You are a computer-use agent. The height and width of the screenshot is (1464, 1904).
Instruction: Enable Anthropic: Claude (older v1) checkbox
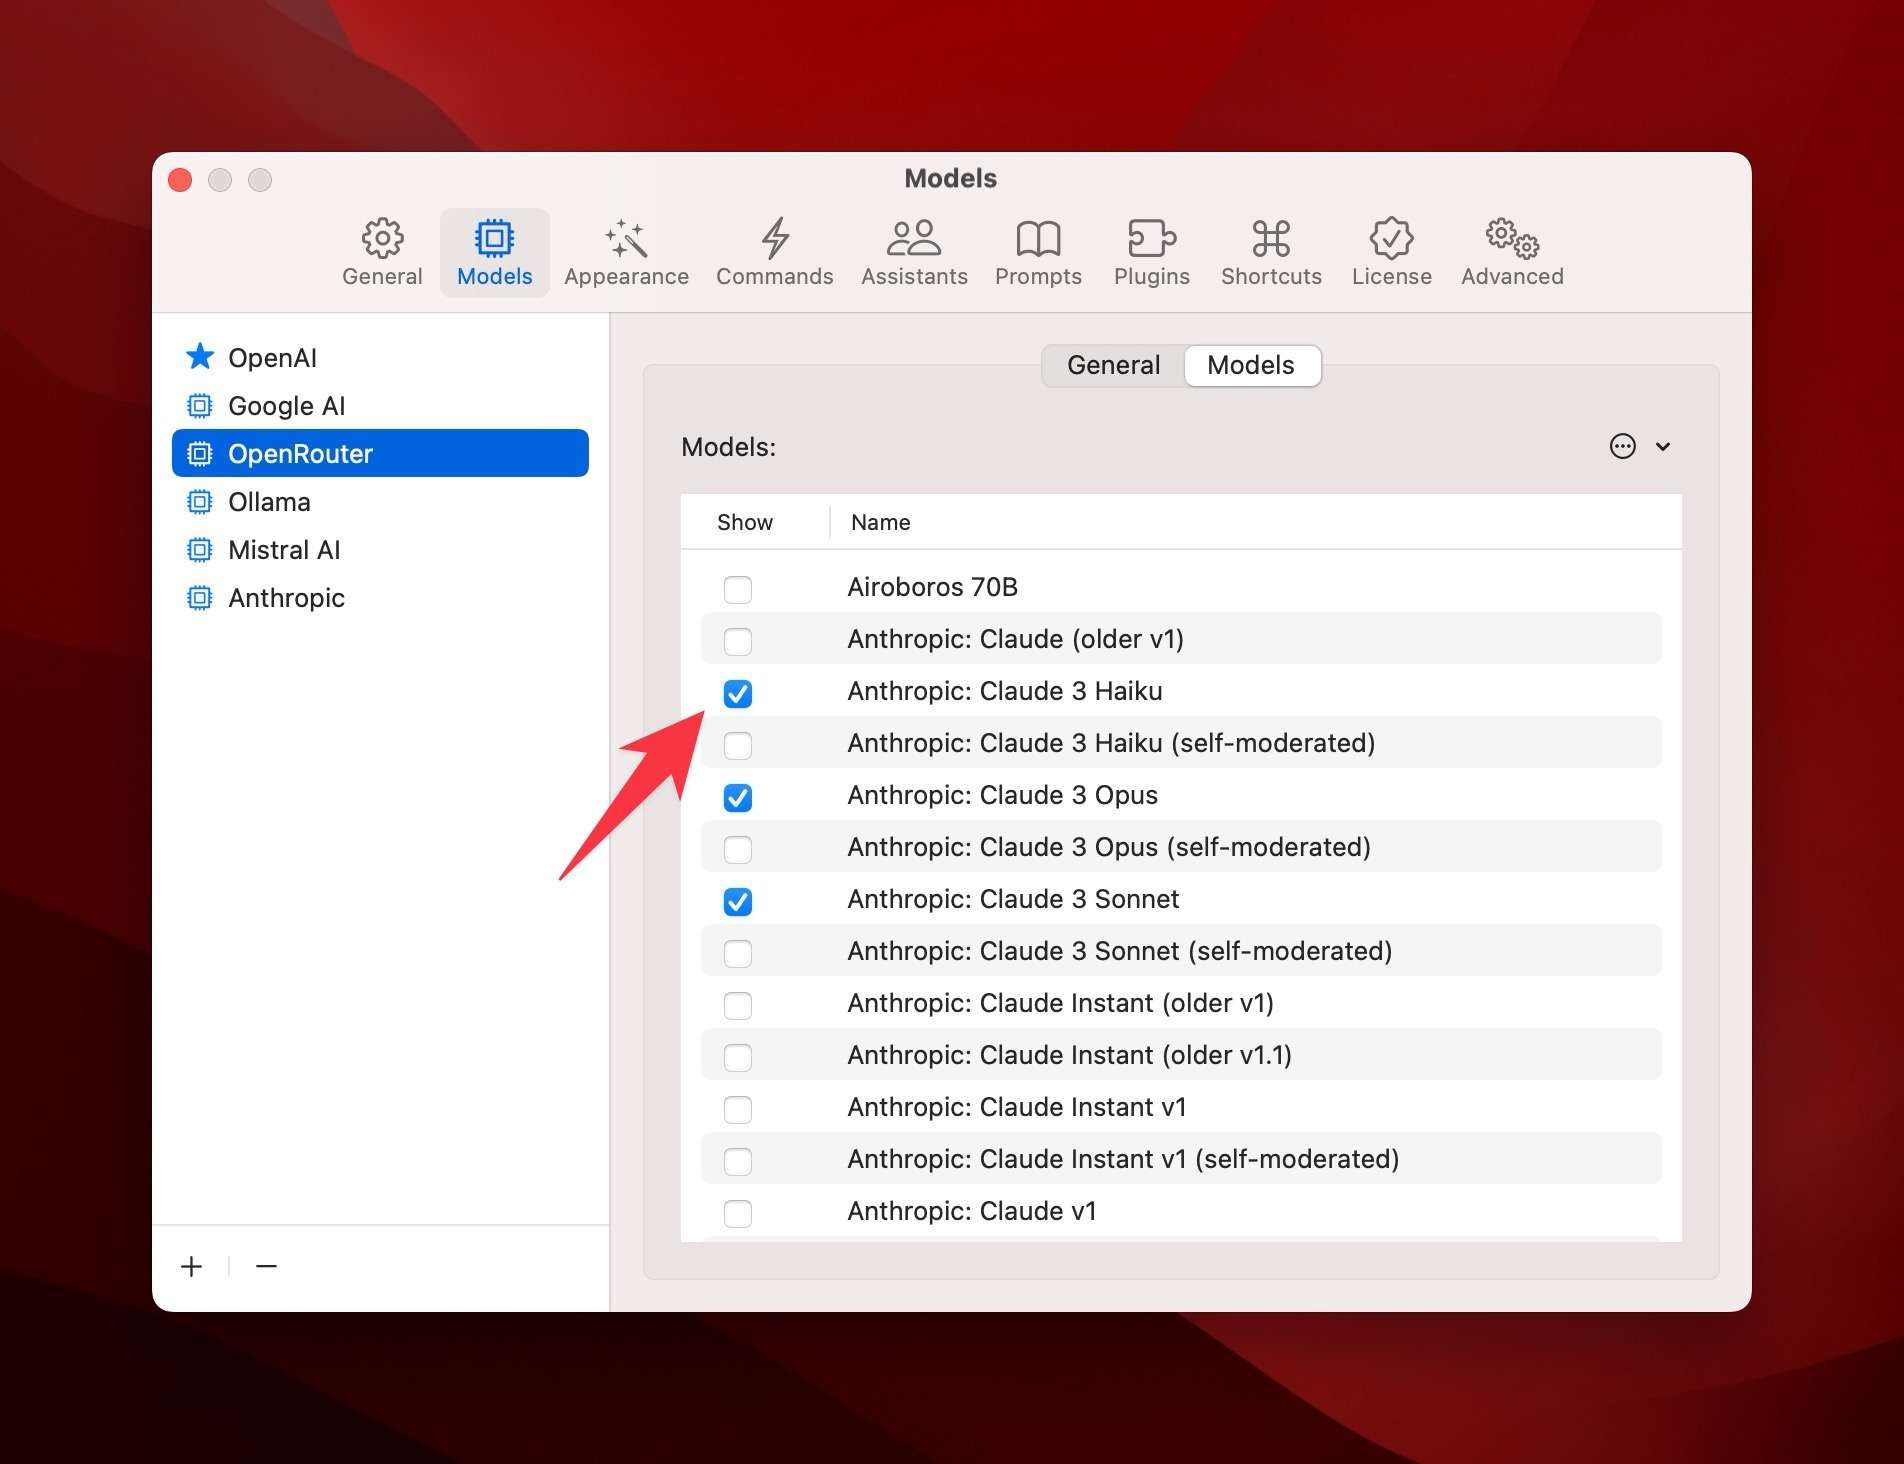click(738, 641)
